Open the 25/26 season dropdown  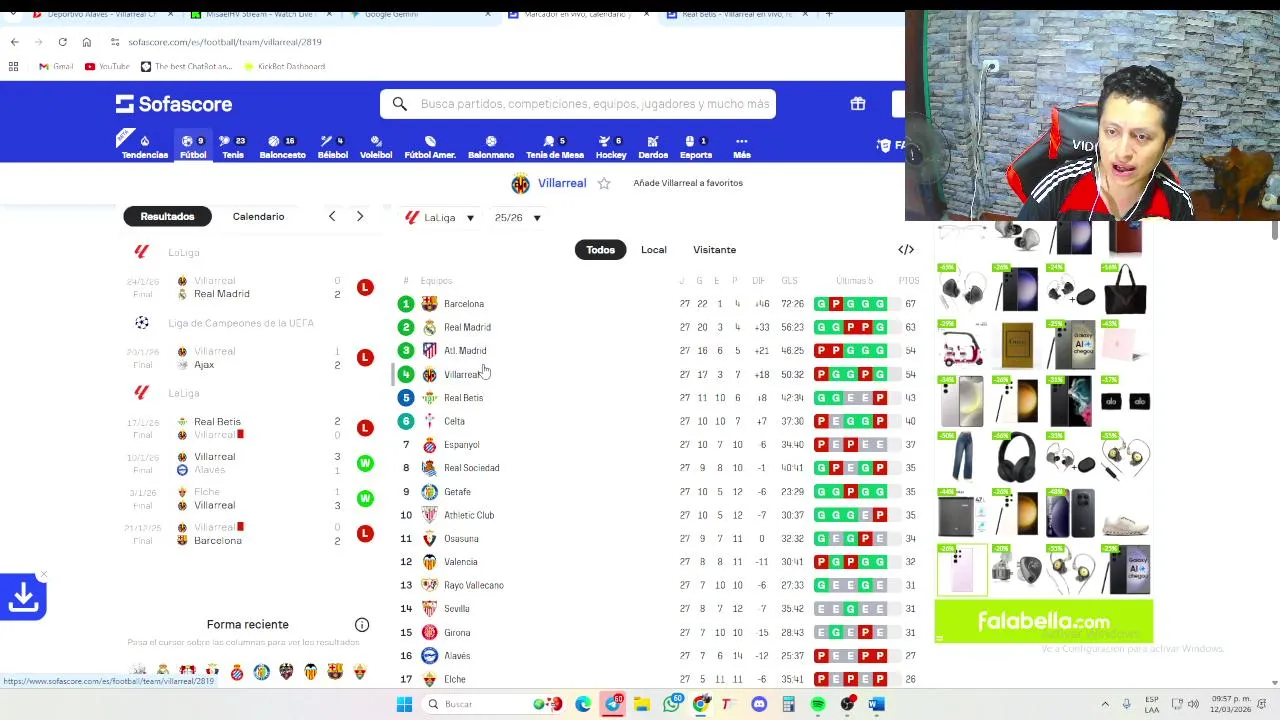pos(517,217)
